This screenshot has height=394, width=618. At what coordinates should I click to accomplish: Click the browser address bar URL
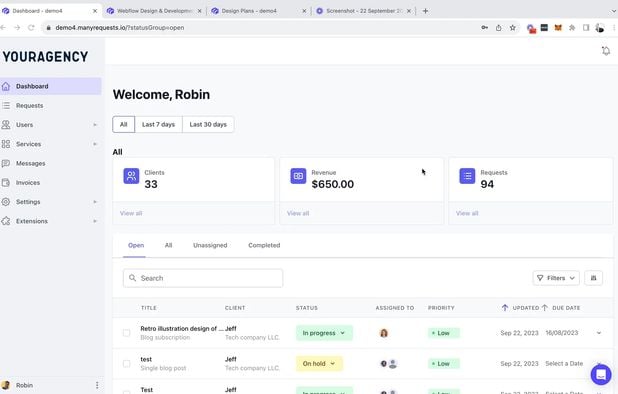pyautogui.click(x=120, y=28)
